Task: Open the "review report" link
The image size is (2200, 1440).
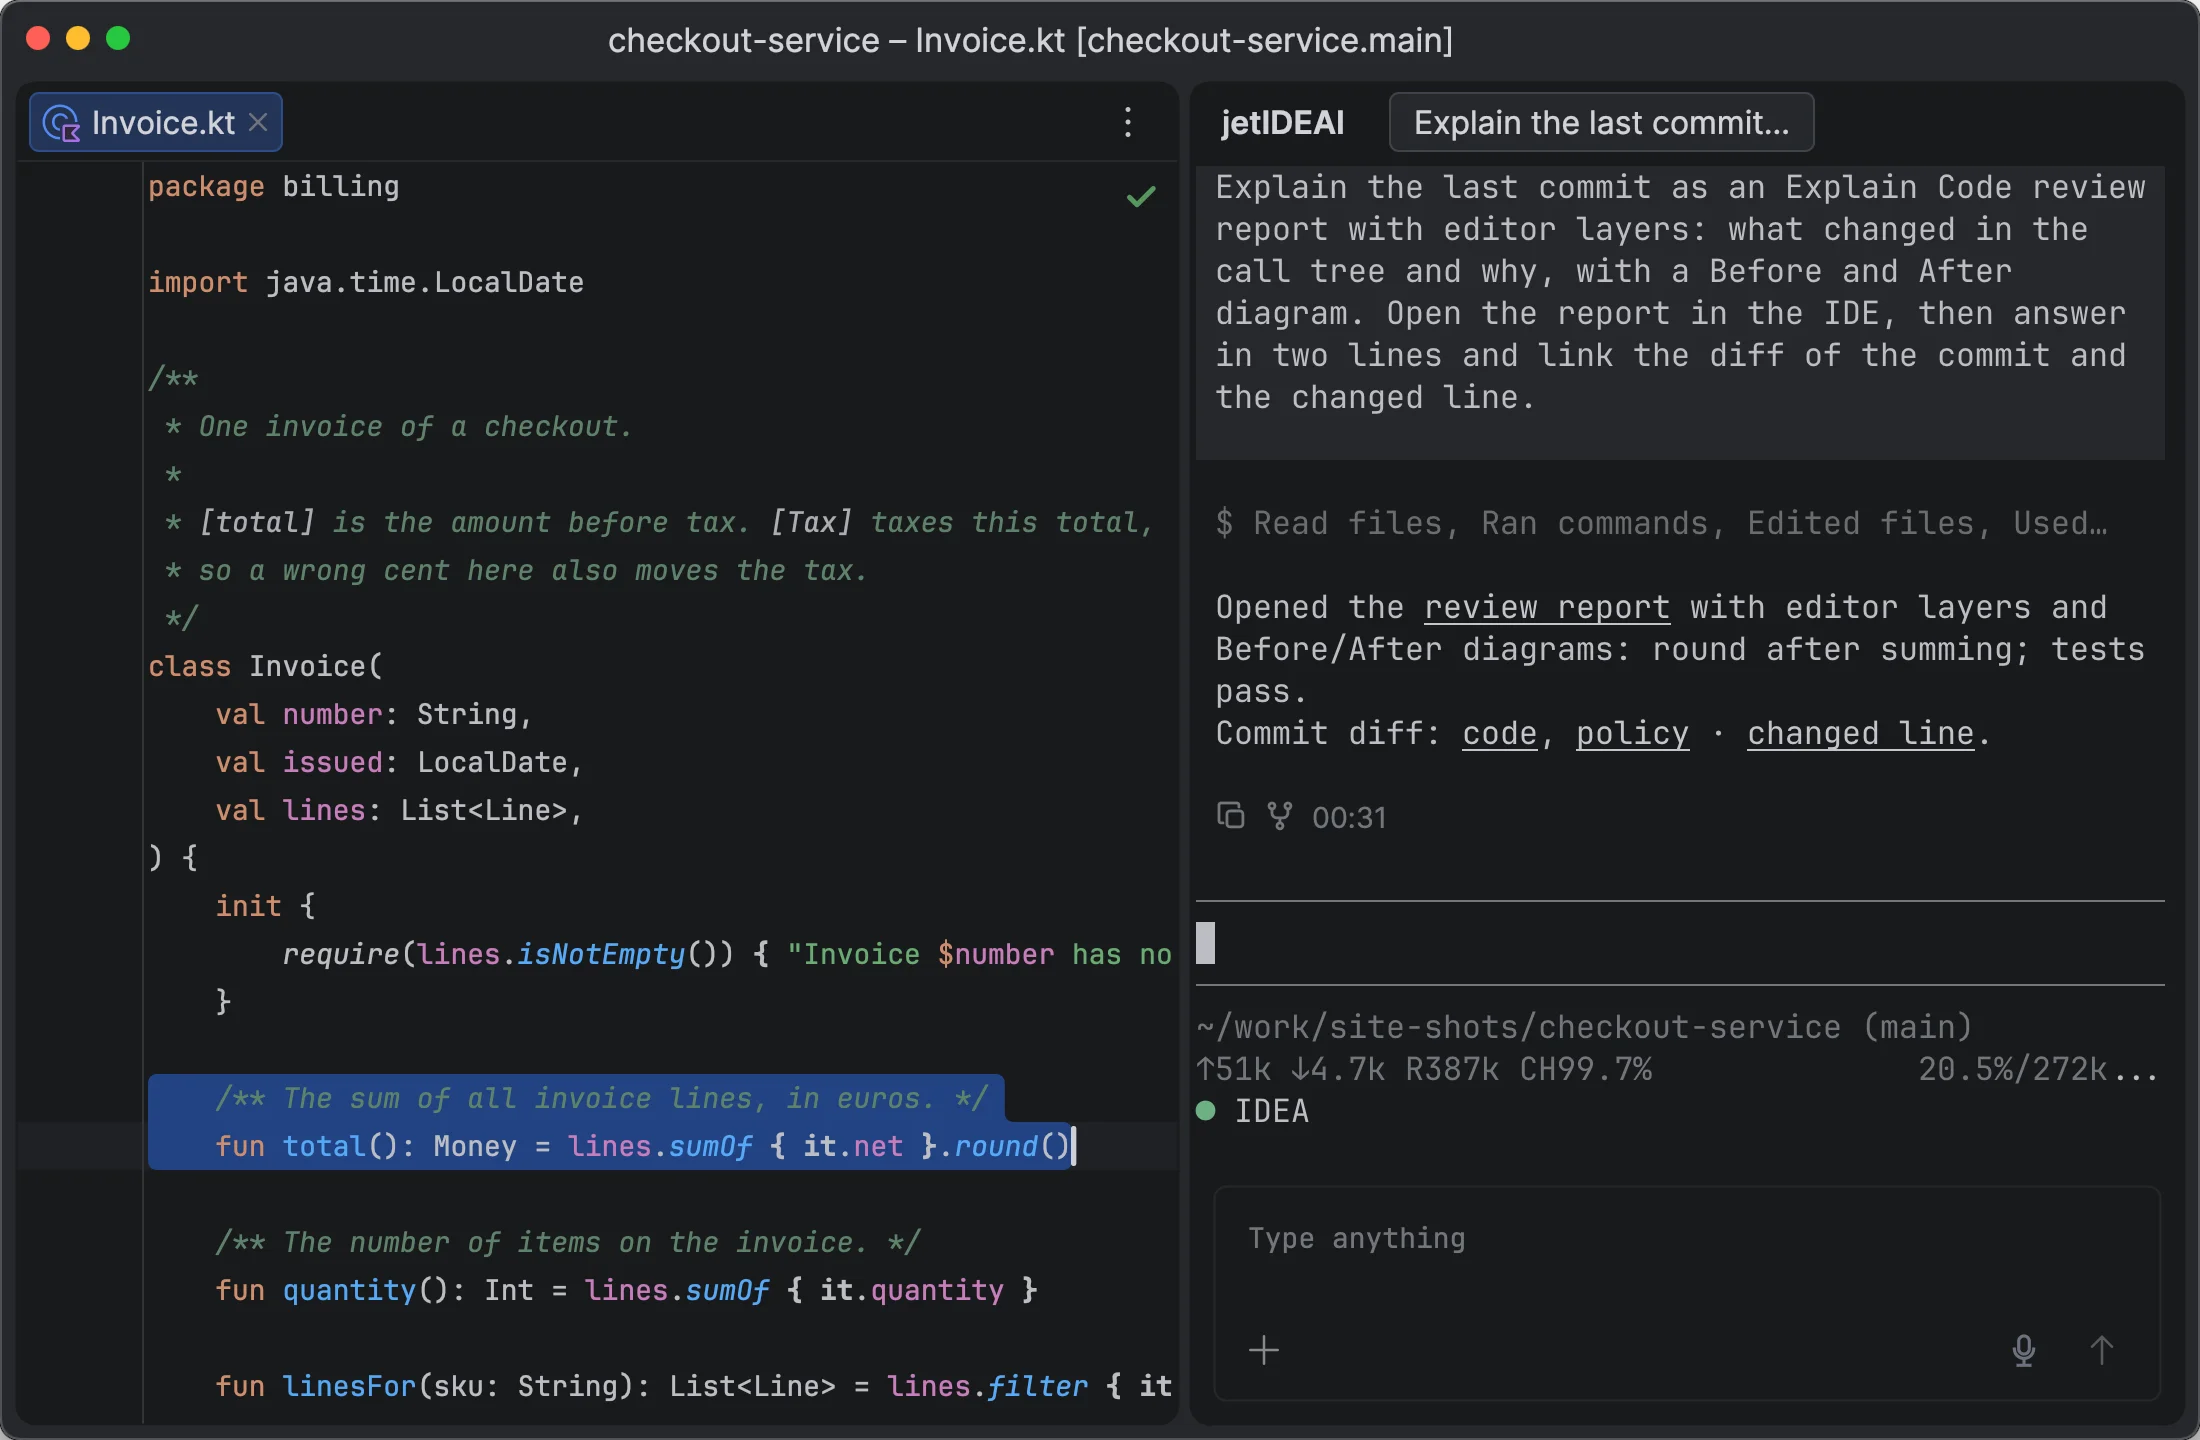Action: tap(1546, 607)
